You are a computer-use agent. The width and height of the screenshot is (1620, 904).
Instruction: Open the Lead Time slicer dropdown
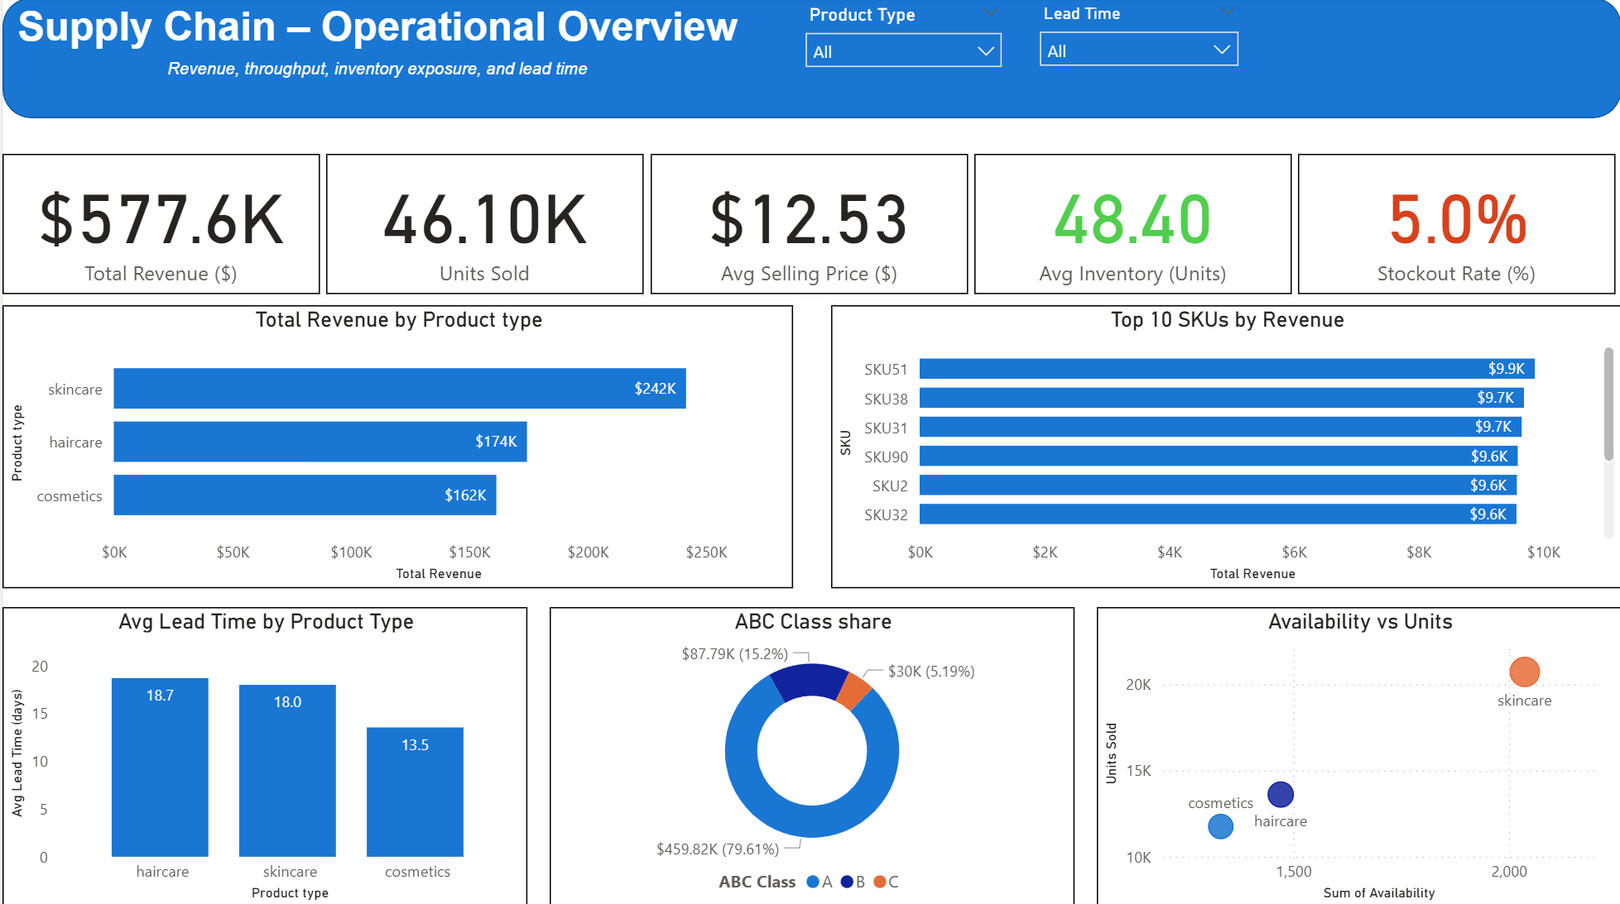point(1138,50)
